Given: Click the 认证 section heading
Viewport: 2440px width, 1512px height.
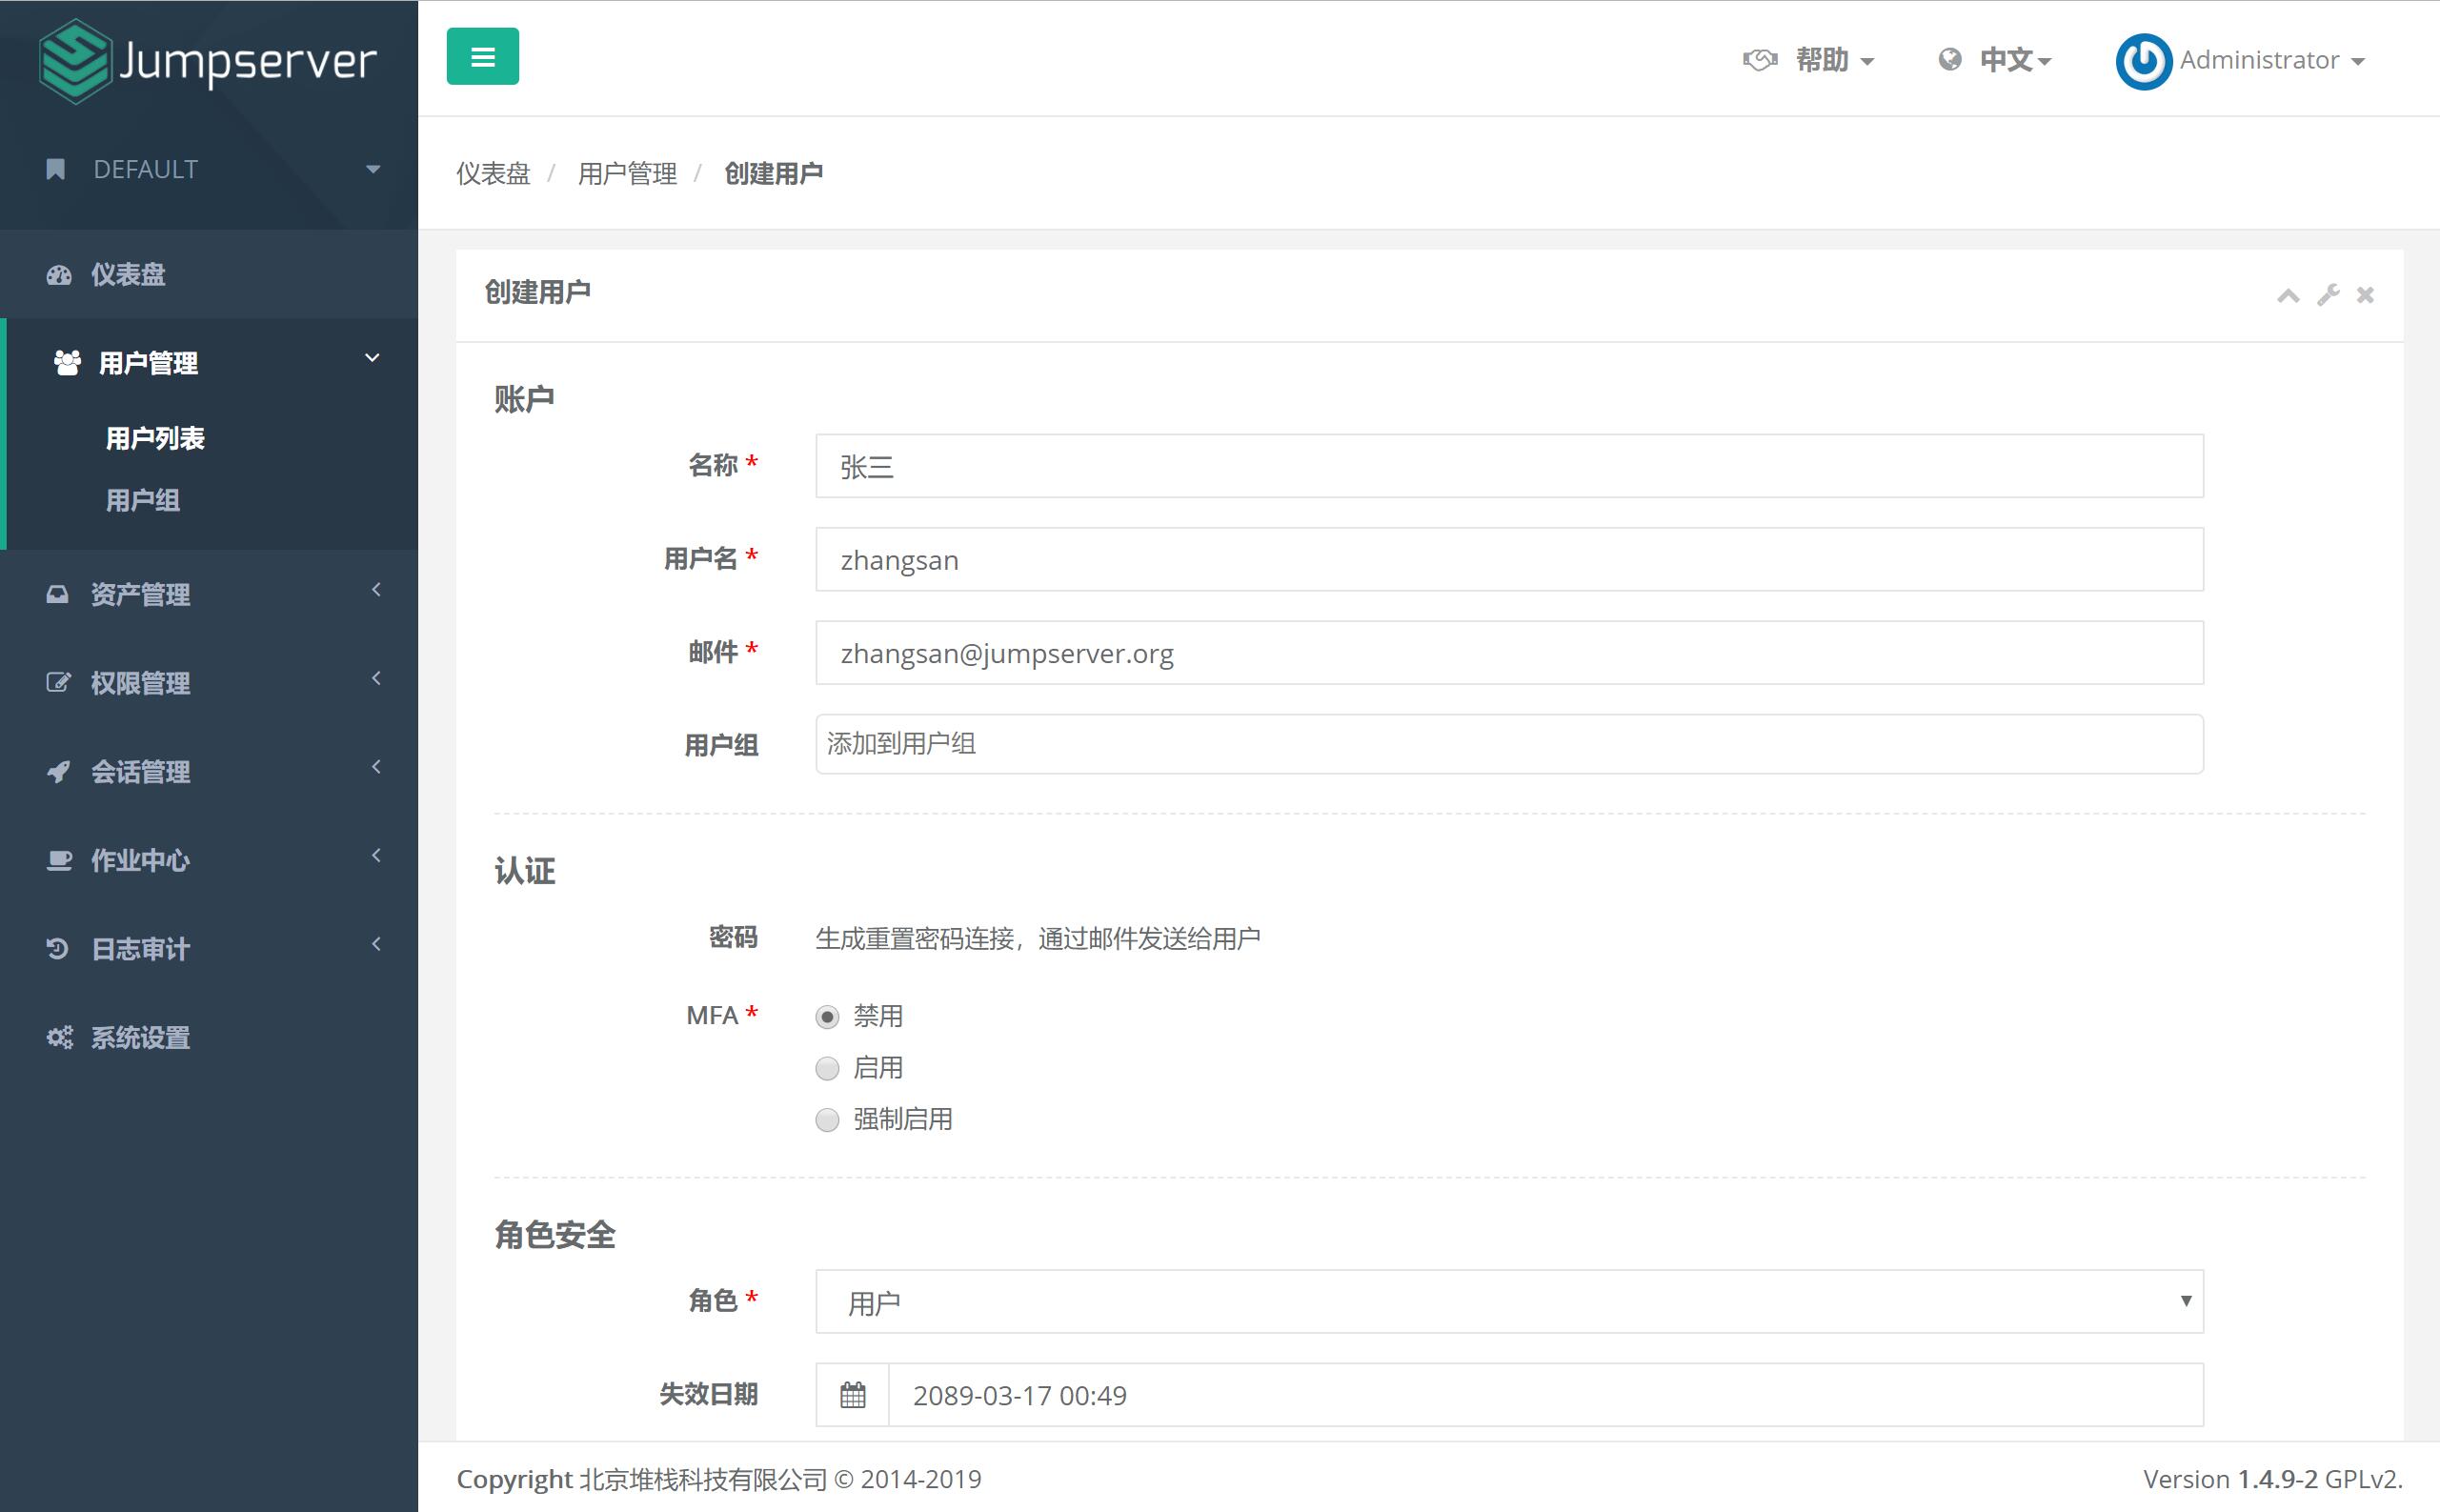Looking at the screenshot, I should [524, 871].
